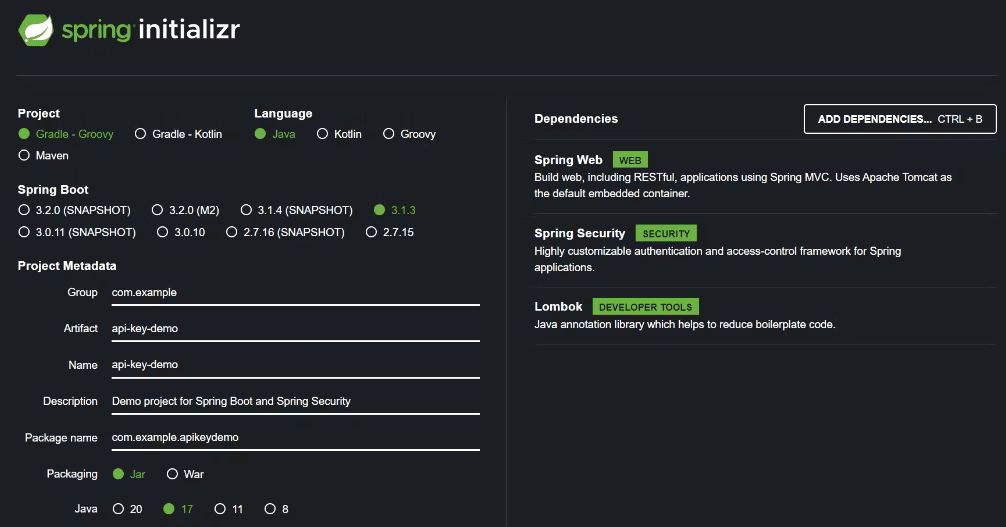Focus the Artifact text field
This screenshot has width=1006, height=527.
[295, 329]
